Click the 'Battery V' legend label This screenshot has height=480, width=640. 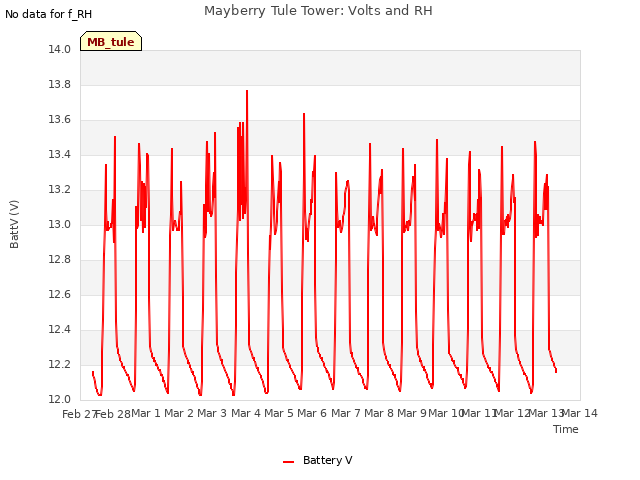coord(327,460)
